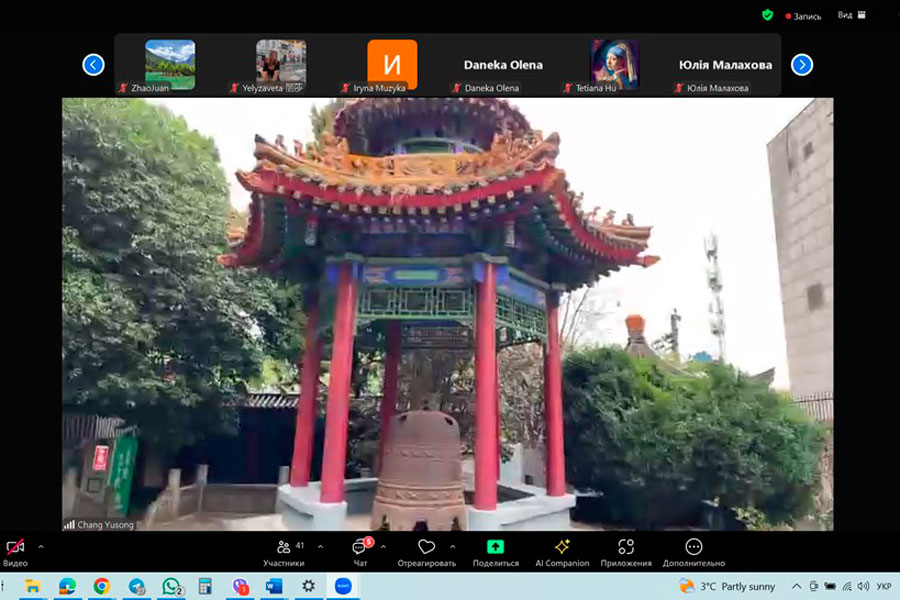Open the Чат chat panel
Image resolution: width=900 pixels, height=600 pixels.
360,548
